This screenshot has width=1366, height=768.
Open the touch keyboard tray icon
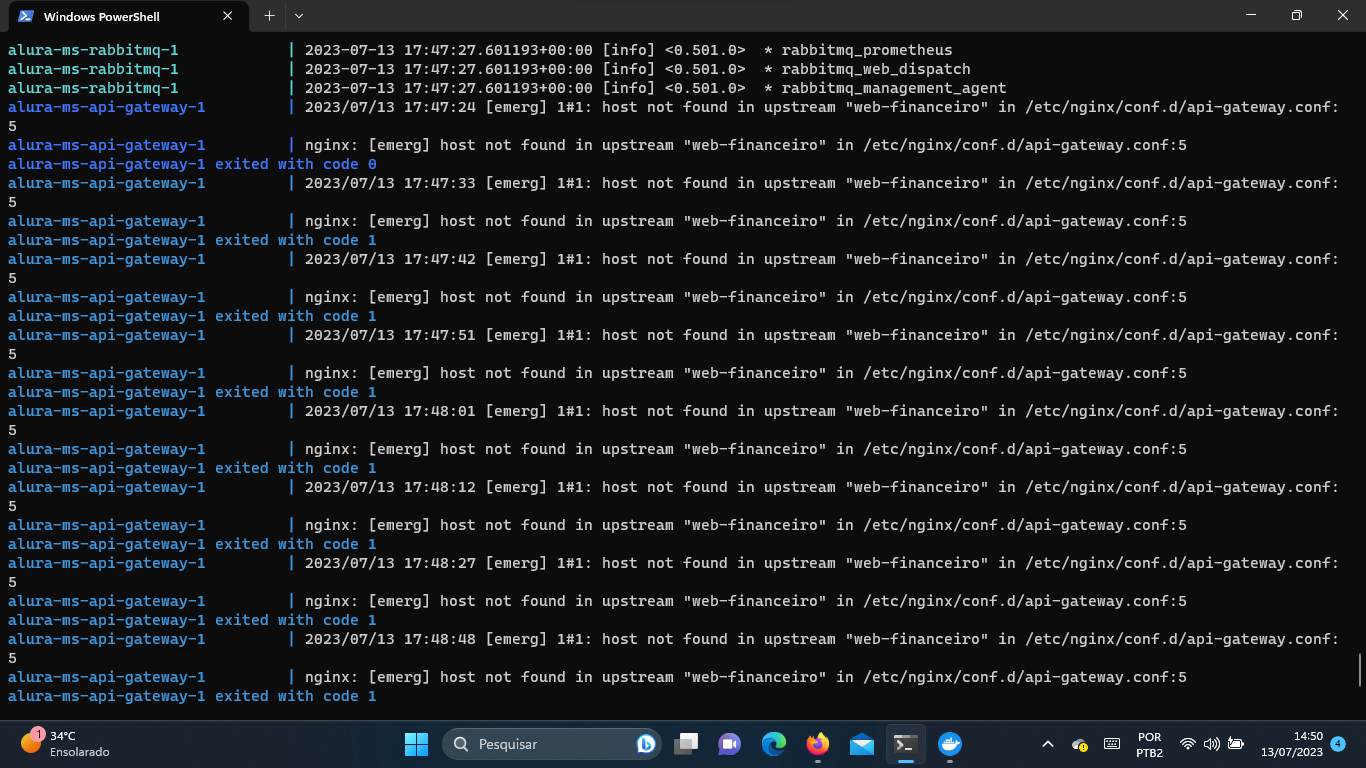[x=1112, y=744]
